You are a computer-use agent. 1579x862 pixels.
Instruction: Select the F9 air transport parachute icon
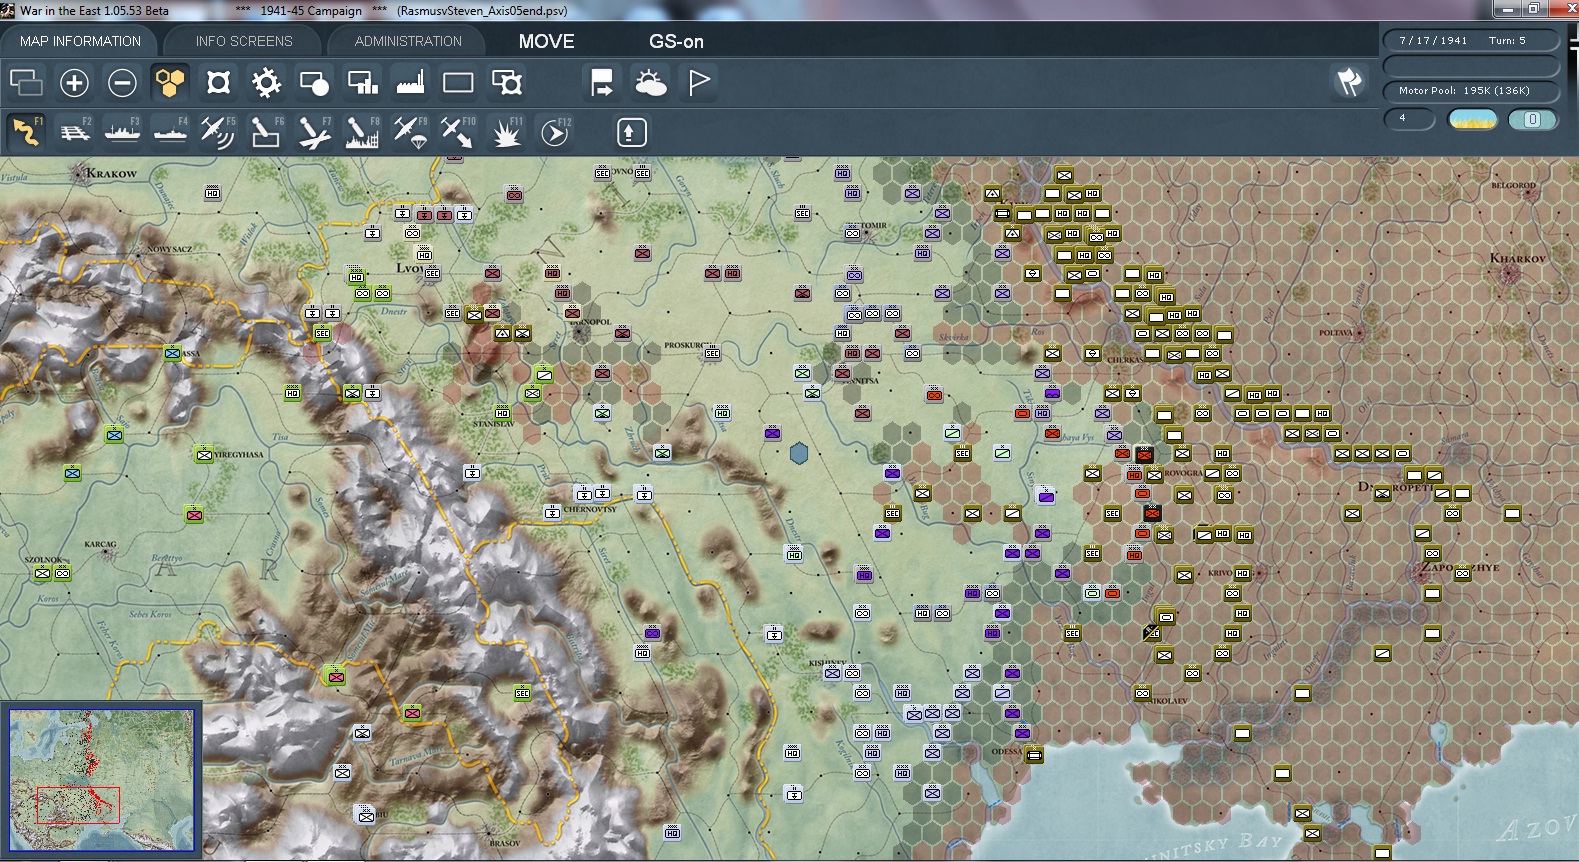[410, 132]
